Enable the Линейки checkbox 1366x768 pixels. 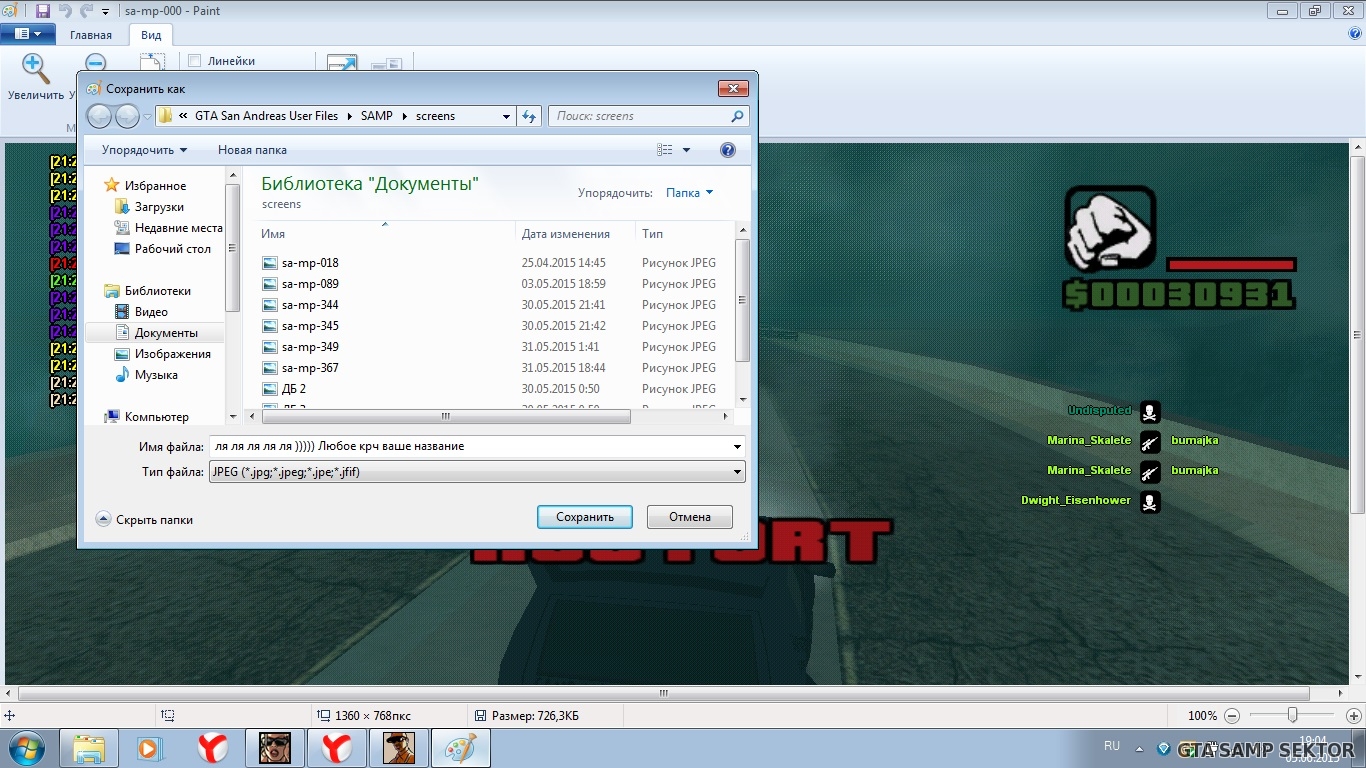pyautogui.click(x=195, y=61)
